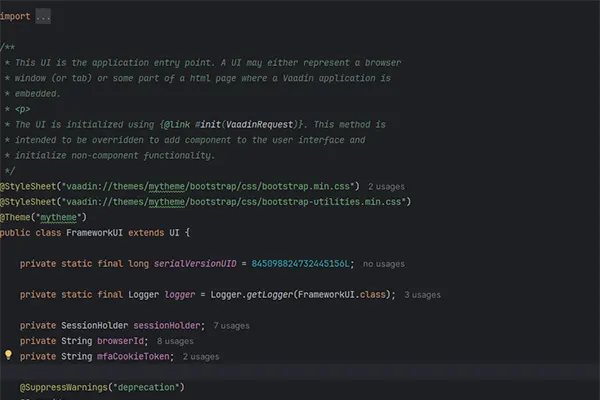Place cursor on empty highlighted current line

pos(300,372)
